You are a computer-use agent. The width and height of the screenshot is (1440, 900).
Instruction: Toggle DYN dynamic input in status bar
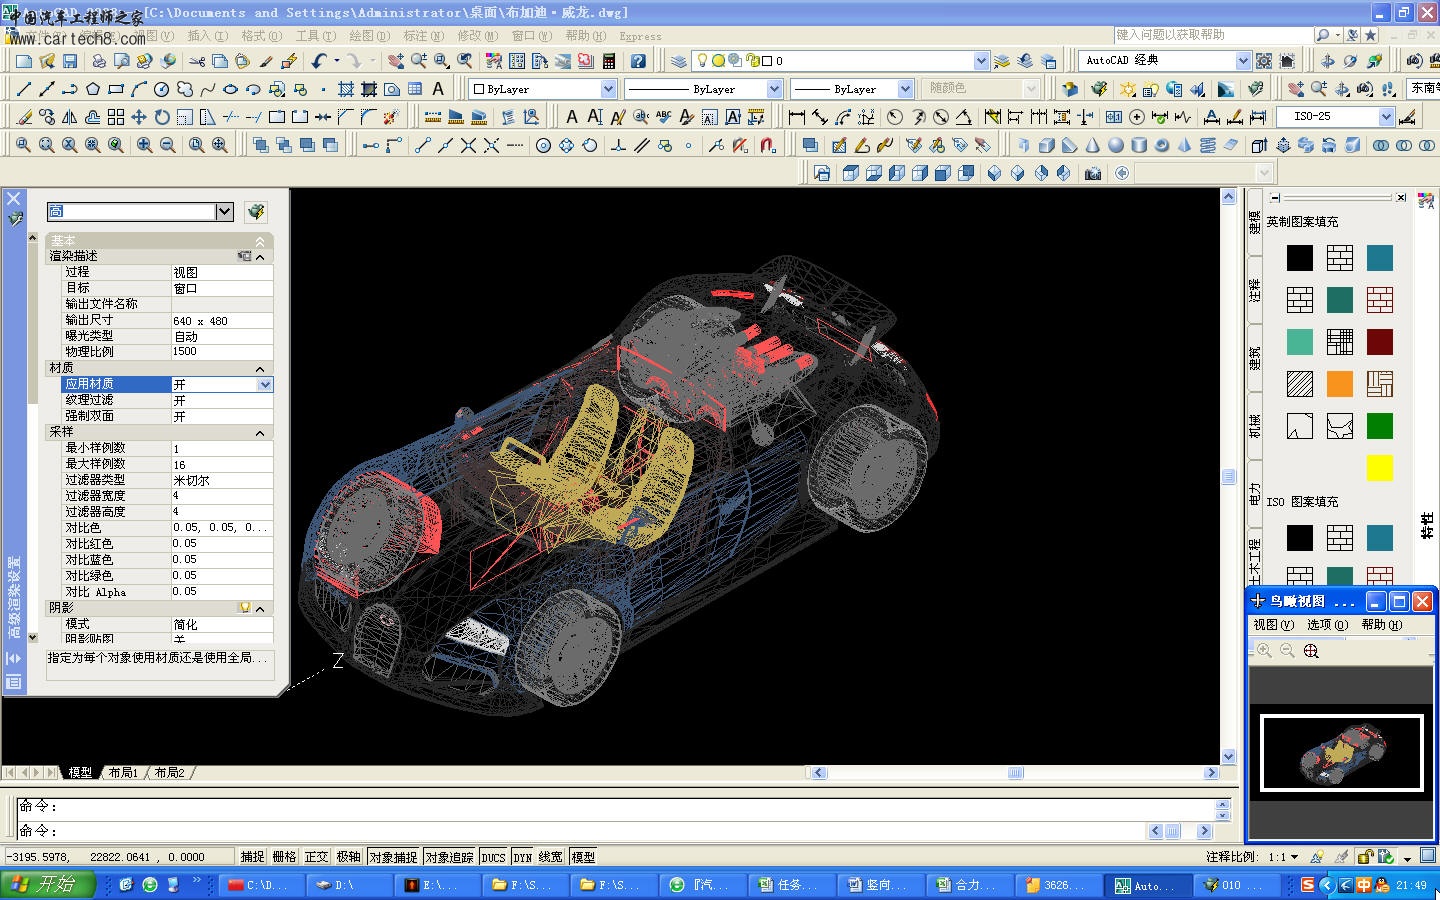point(522,857)
